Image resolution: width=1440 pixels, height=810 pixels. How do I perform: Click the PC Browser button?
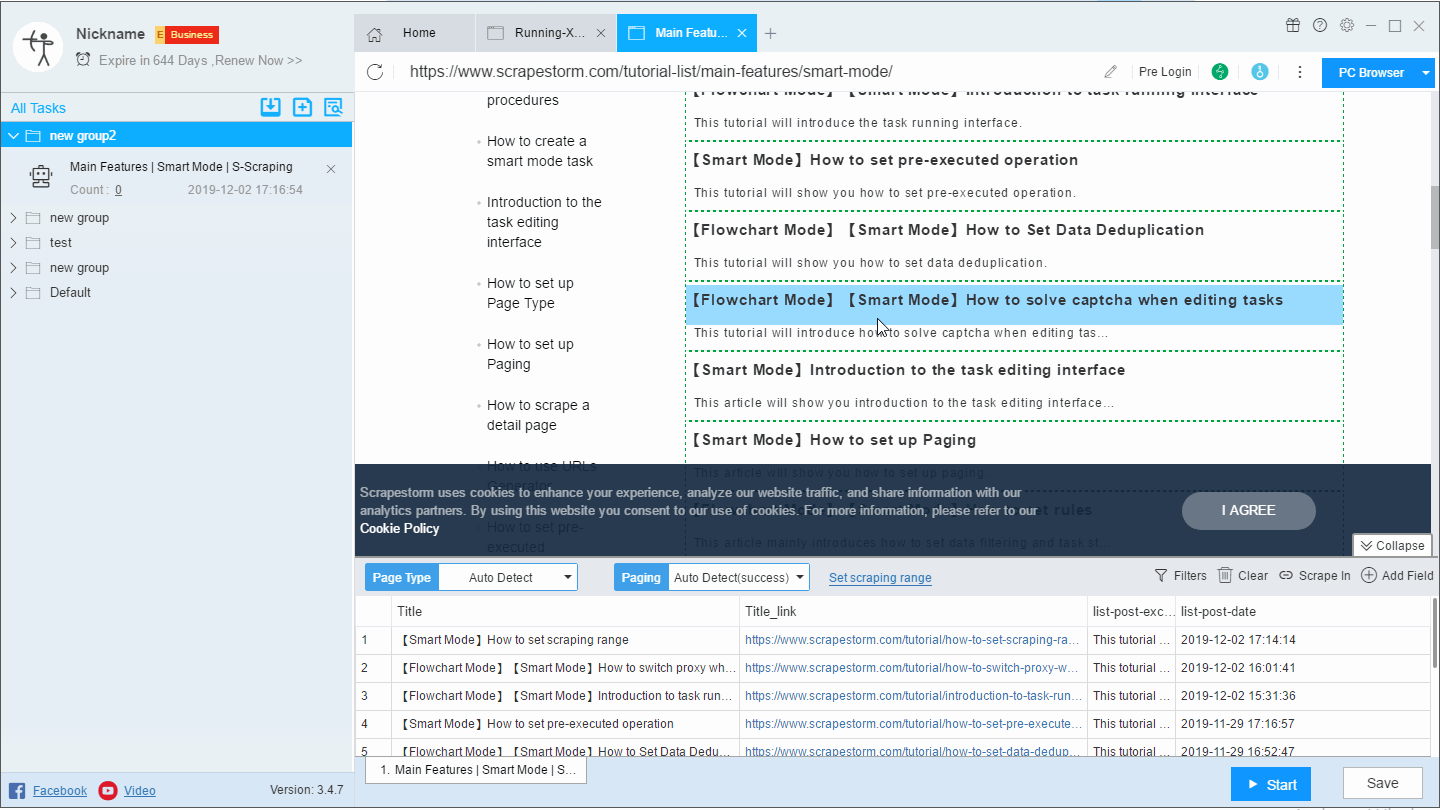point(1370,73)
